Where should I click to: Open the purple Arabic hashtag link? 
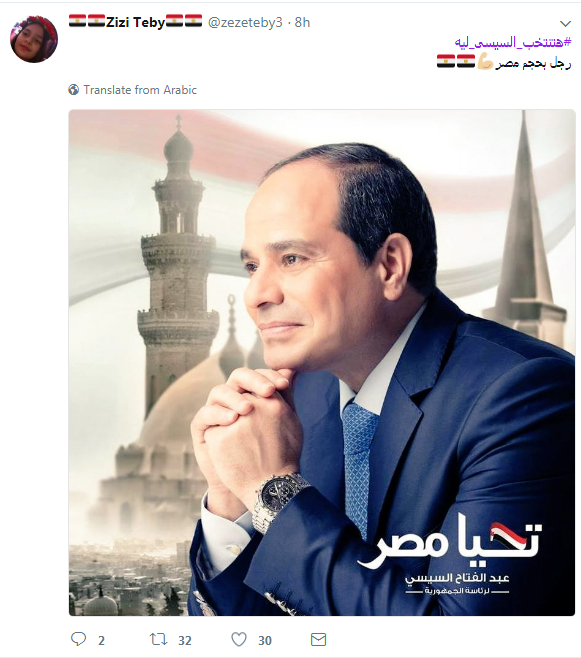pyautogui.click(x=513, y=42)
